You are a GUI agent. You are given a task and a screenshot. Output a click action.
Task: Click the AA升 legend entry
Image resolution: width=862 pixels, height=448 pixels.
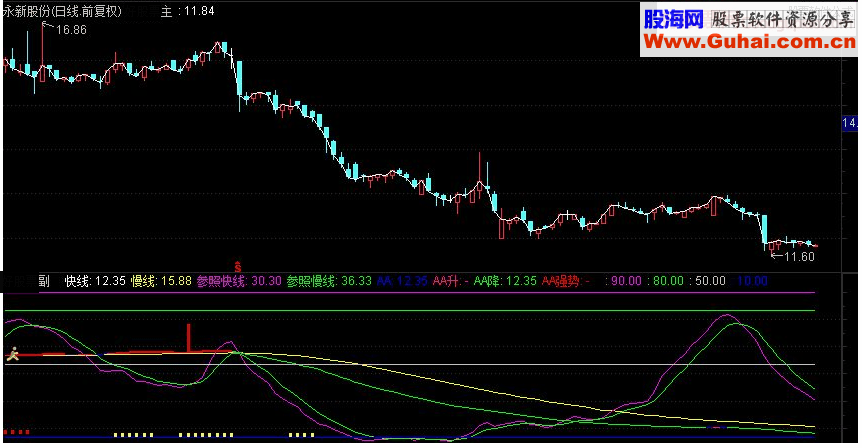(x=451, y=281)
